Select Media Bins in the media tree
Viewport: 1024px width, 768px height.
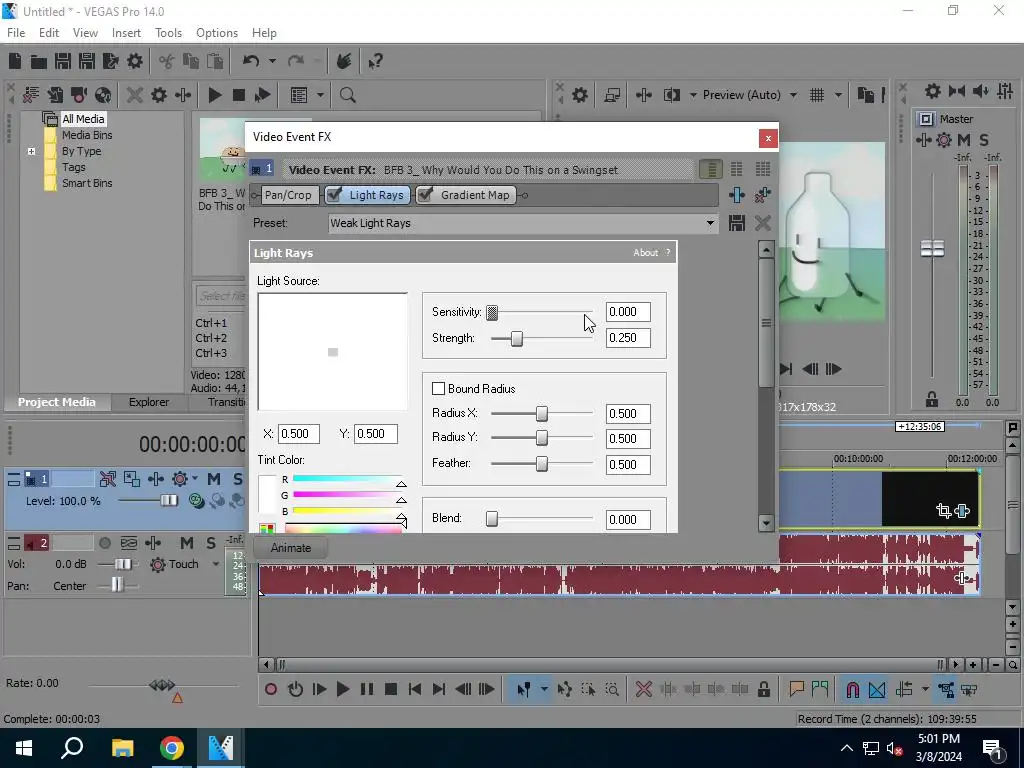click(x=87, y=135)
